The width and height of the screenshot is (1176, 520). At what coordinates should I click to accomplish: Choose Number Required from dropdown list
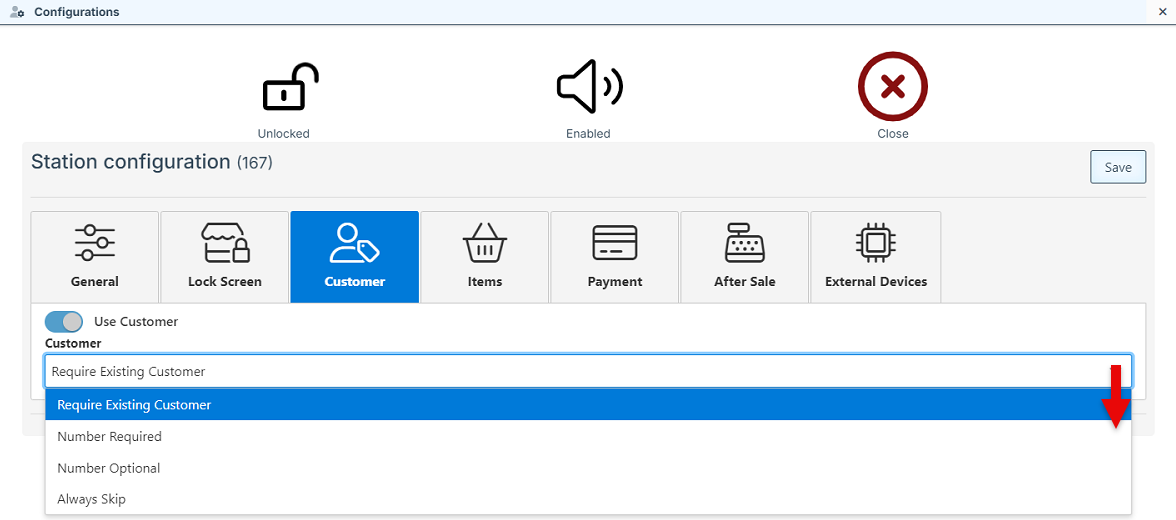(x=109, y=437)
